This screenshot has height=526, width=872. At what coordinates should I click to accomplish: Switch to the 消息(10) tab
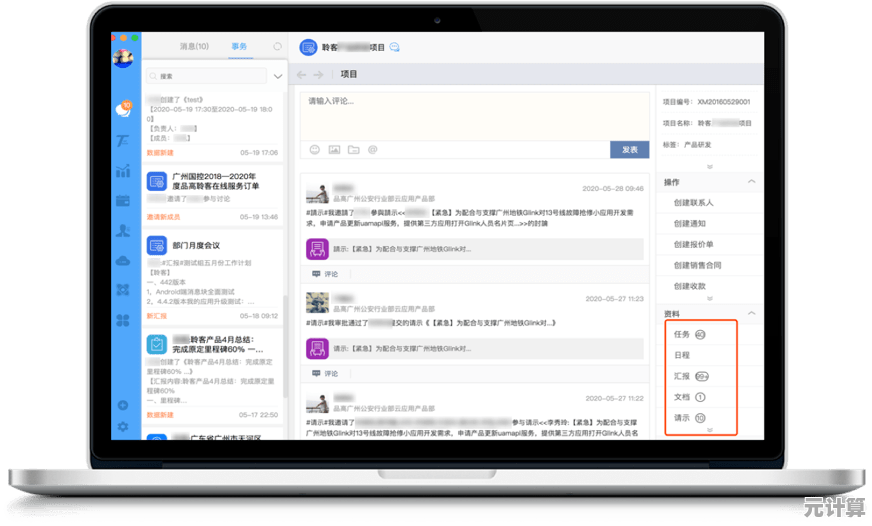click(x=194, y=47)
